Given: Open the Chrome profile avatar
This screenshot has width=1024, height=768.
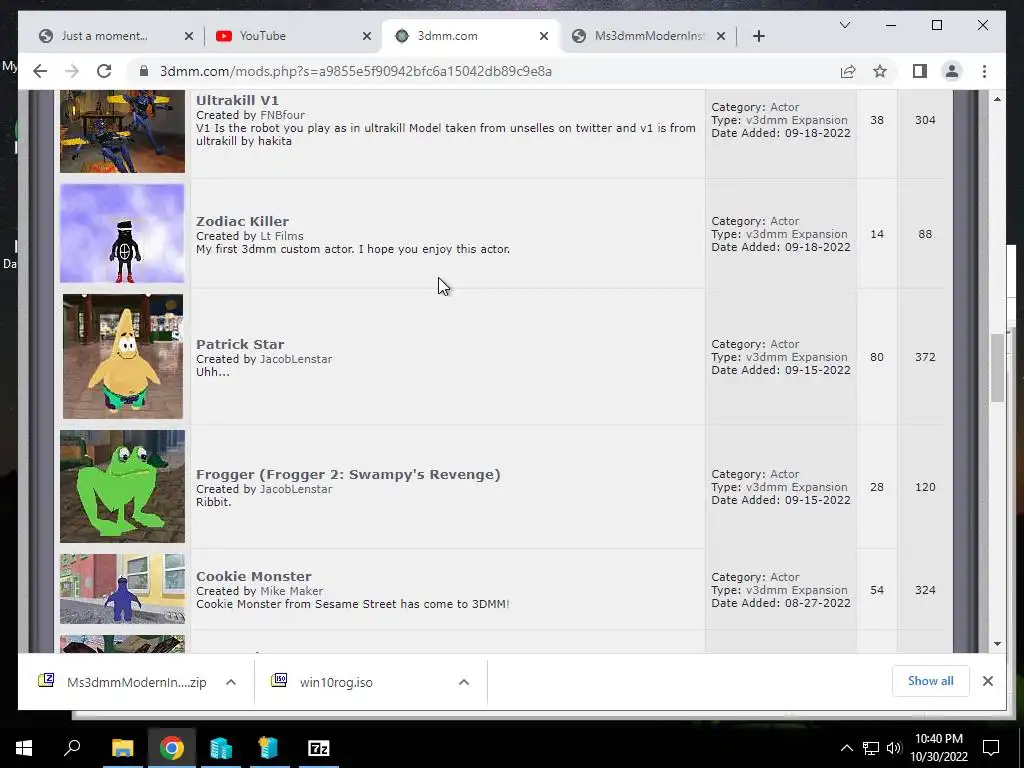Looking at the screenshot, I should point(952,71).
